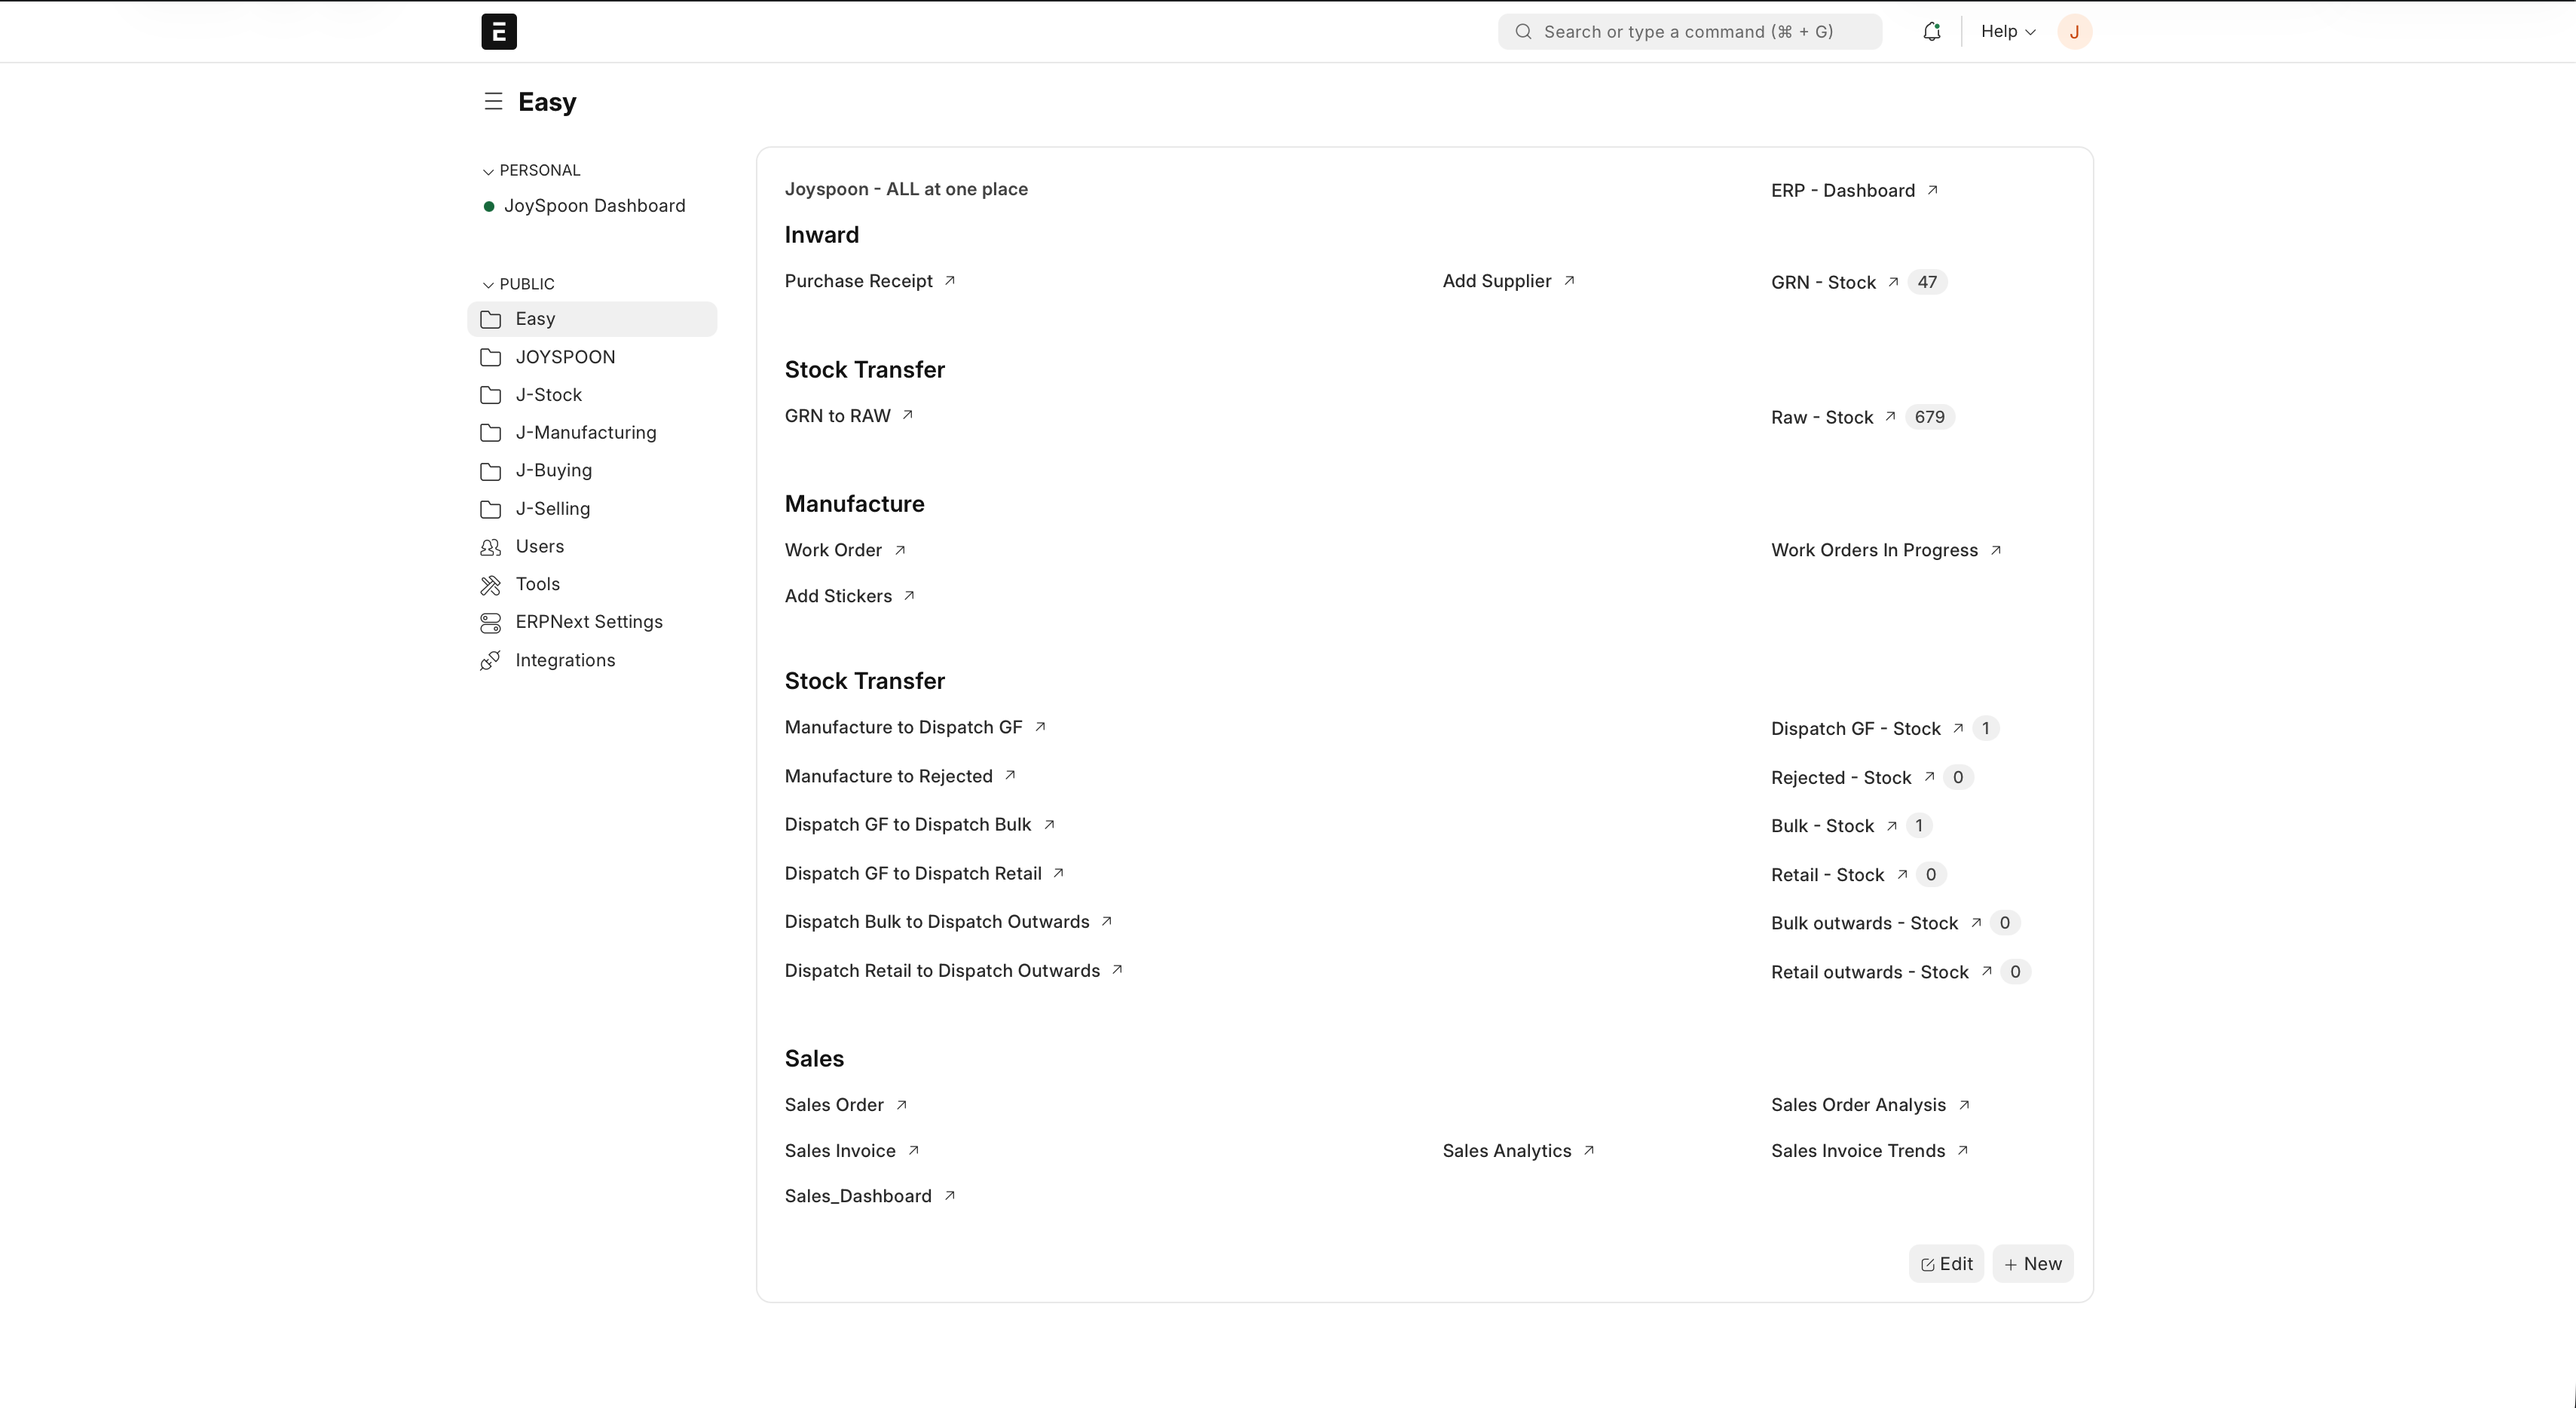Open Retail outwards - Stock shortcut

[1869, 971]
